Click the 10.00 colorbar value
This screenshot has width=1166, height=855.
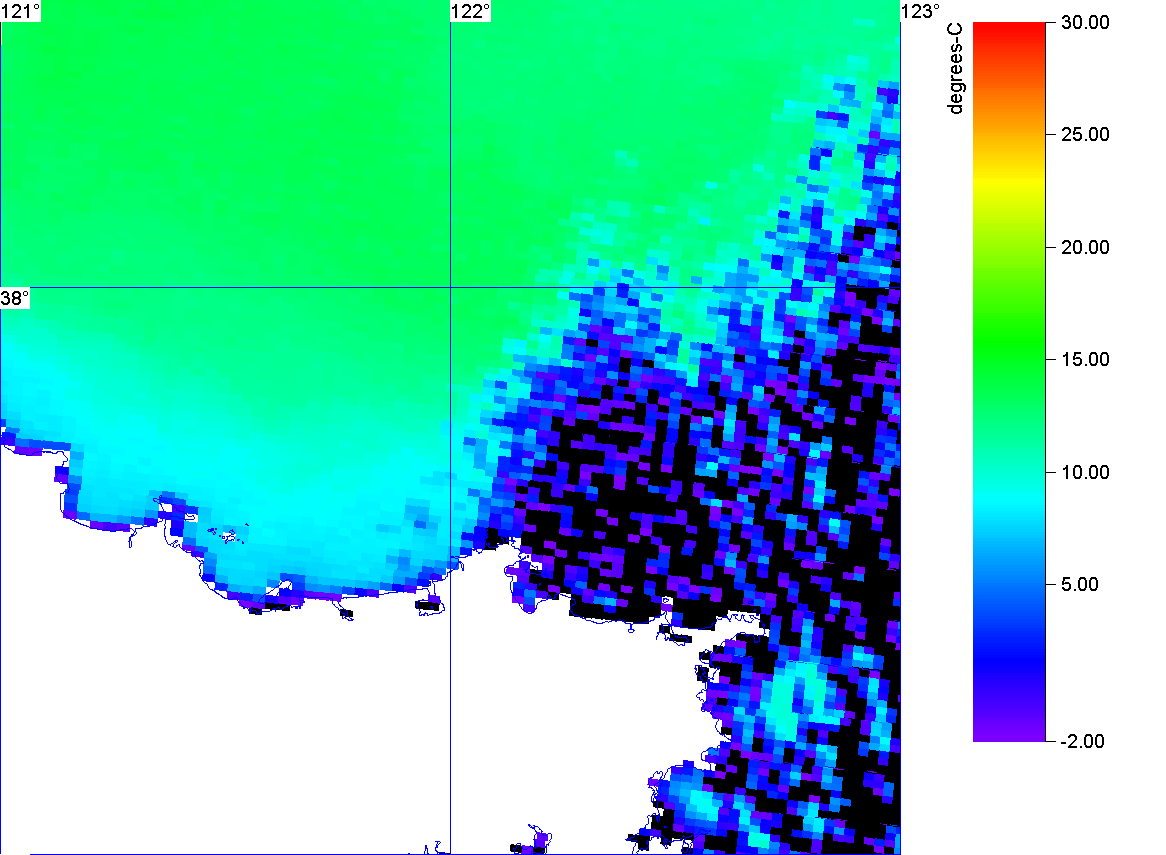point(1085,472)
